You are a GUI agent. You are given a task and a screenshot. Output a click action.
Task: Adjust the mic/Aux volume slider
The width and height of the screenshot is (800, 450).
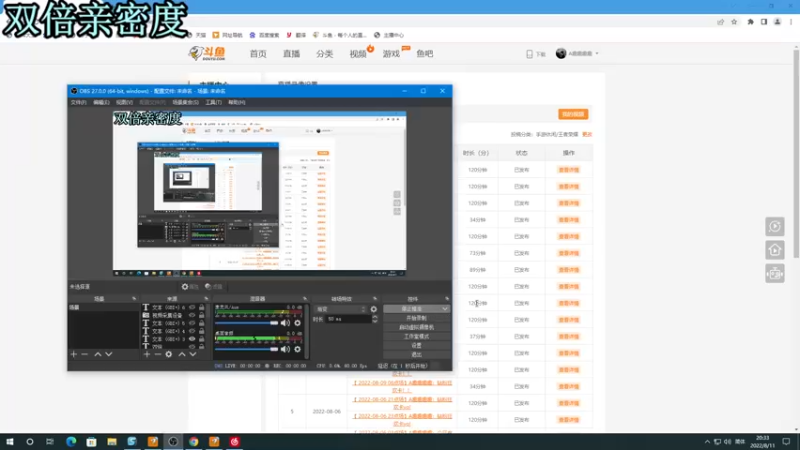tap(247, 323)
